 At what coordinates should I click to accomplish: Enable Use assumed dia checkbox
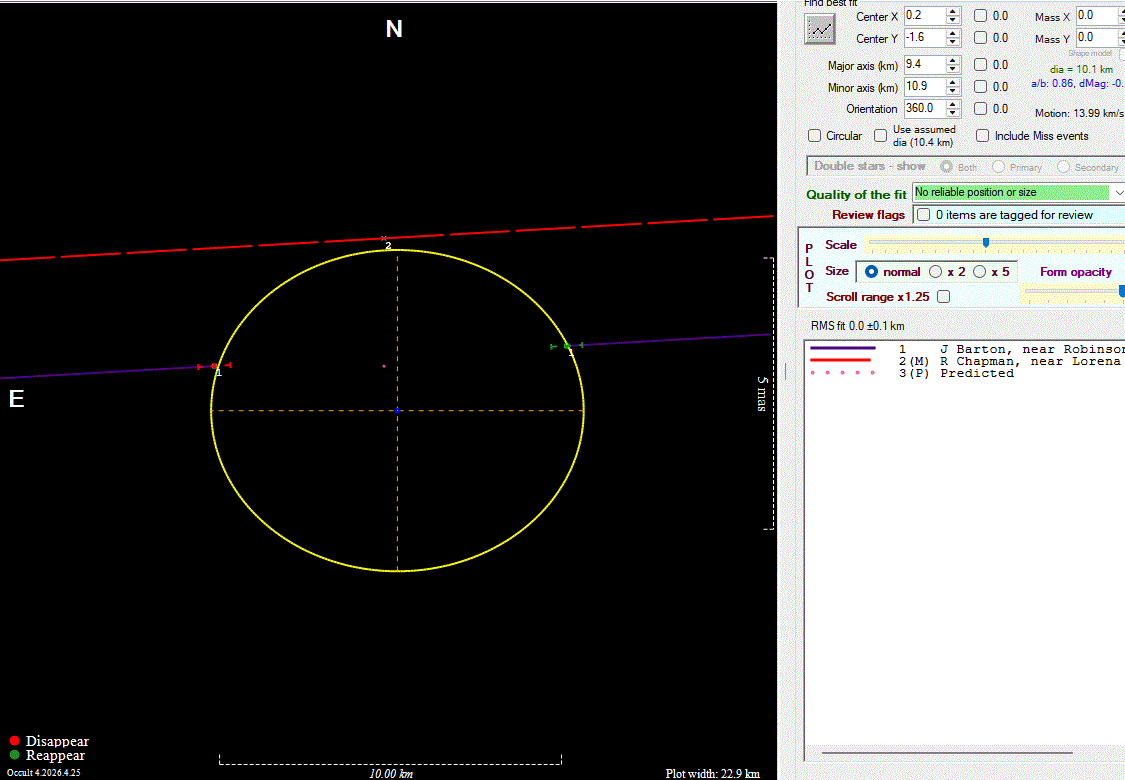point(880,136)
